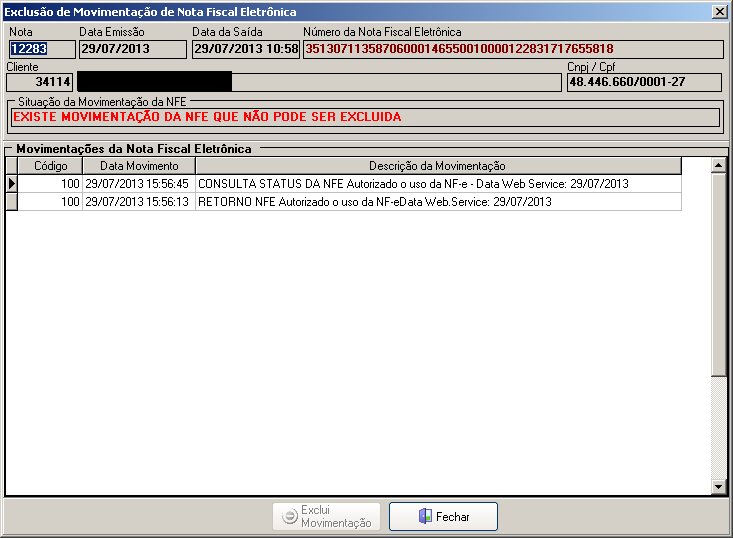Click the Data Emissão field 29/07/2013

tap(133, 49)
